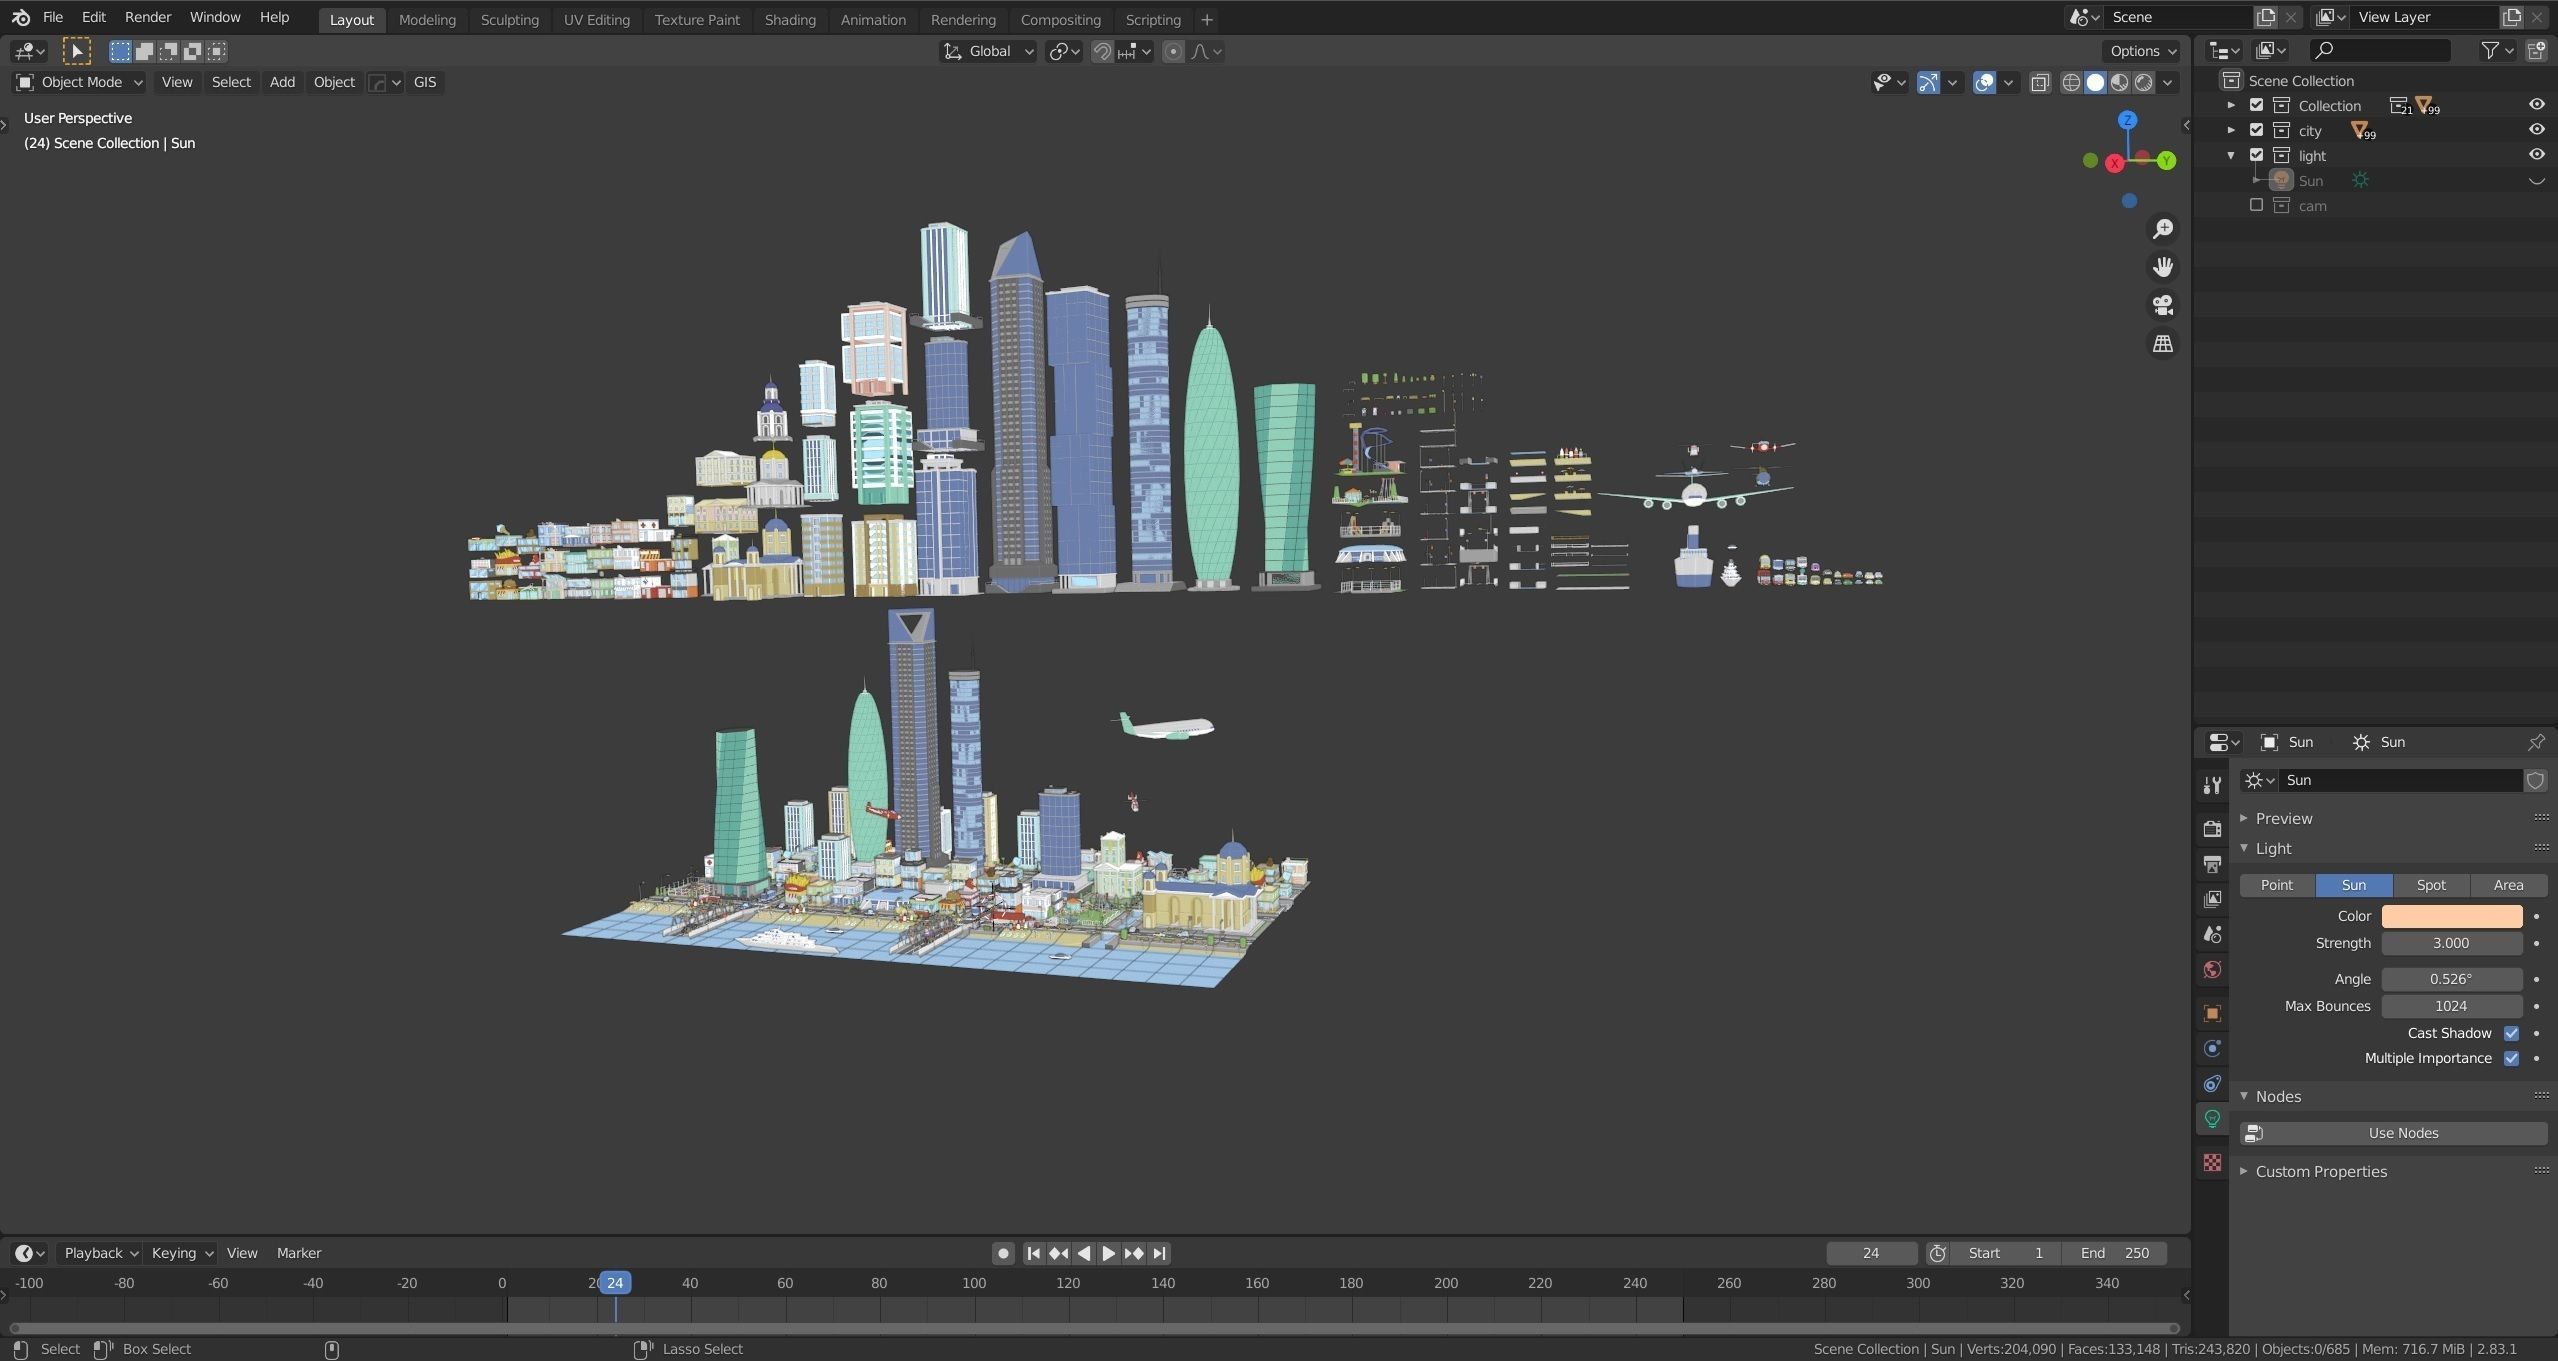Set light type to Spot
2558x1361 pixels.
(2431, 885)
